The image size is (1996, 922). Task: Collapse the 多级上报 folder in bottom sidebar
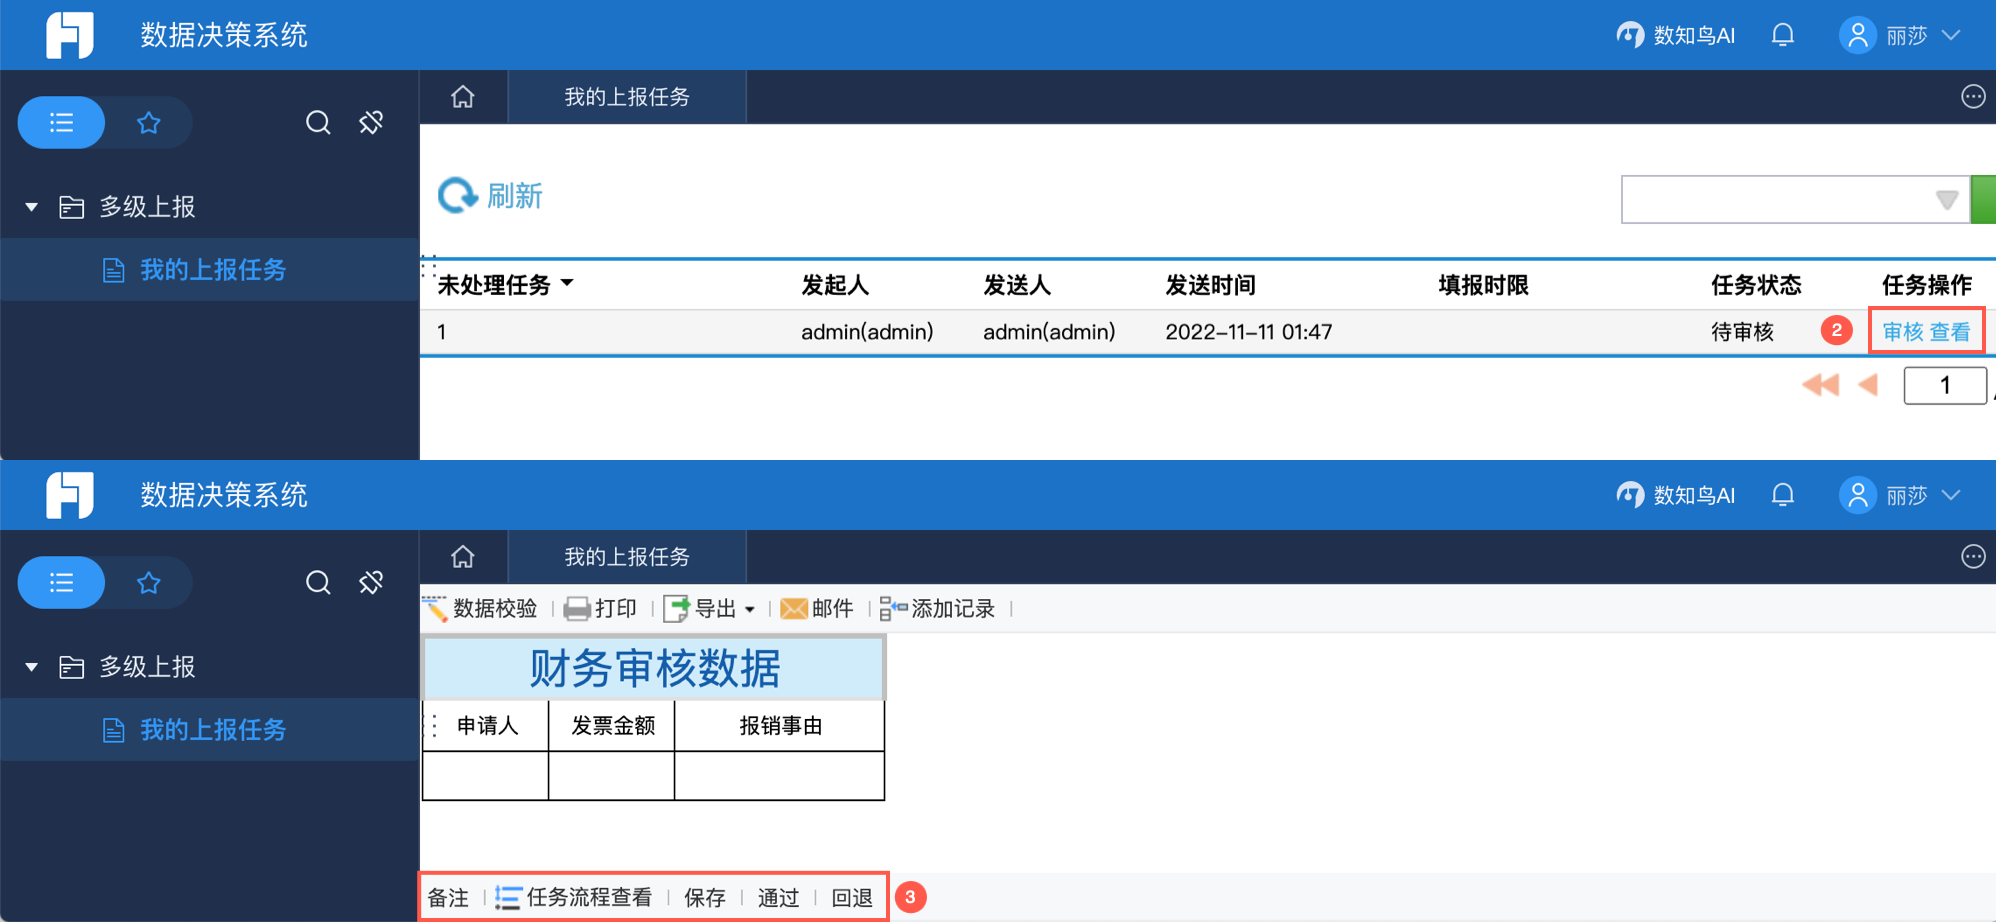coord(32,667)
